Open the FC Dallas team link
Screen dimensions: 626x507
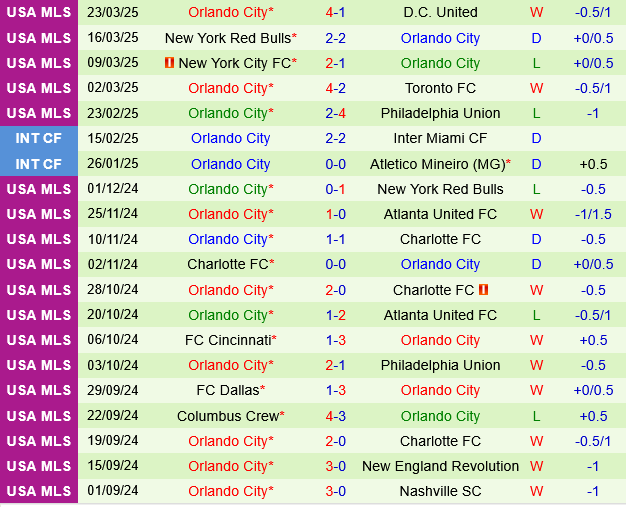228,390
